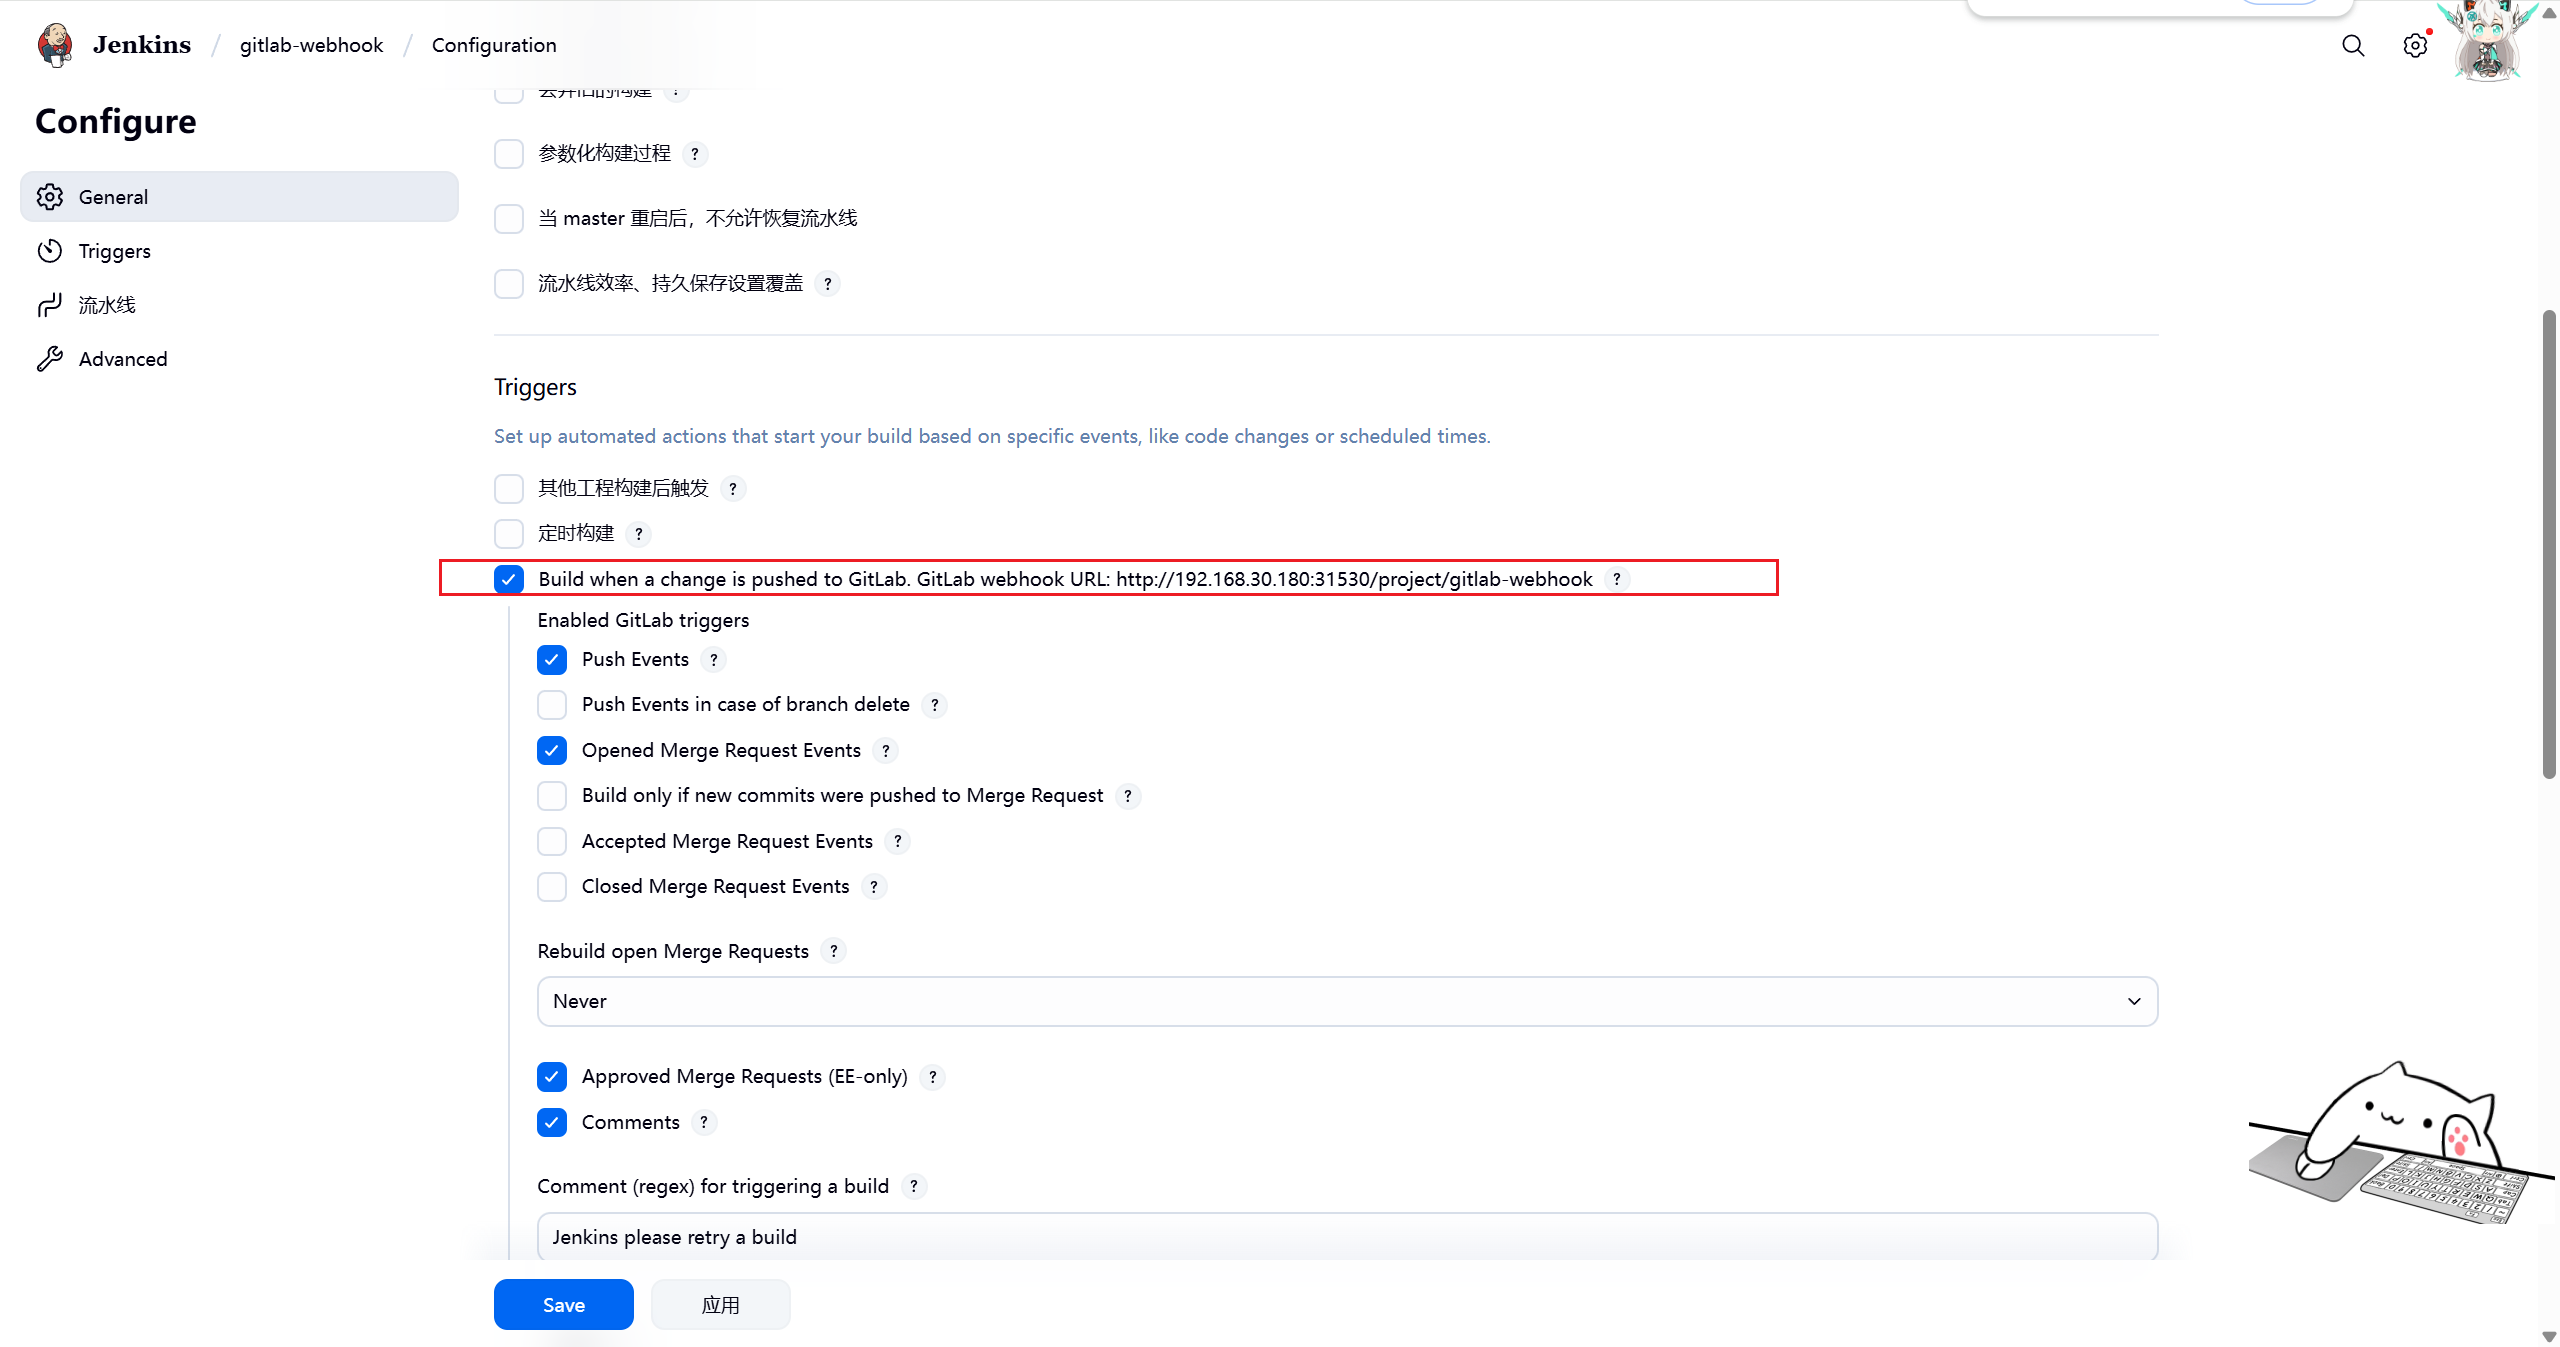Uncheck Opened Merge Request Events
This screenshot has width=2560, height=1347.
(552, 751)
